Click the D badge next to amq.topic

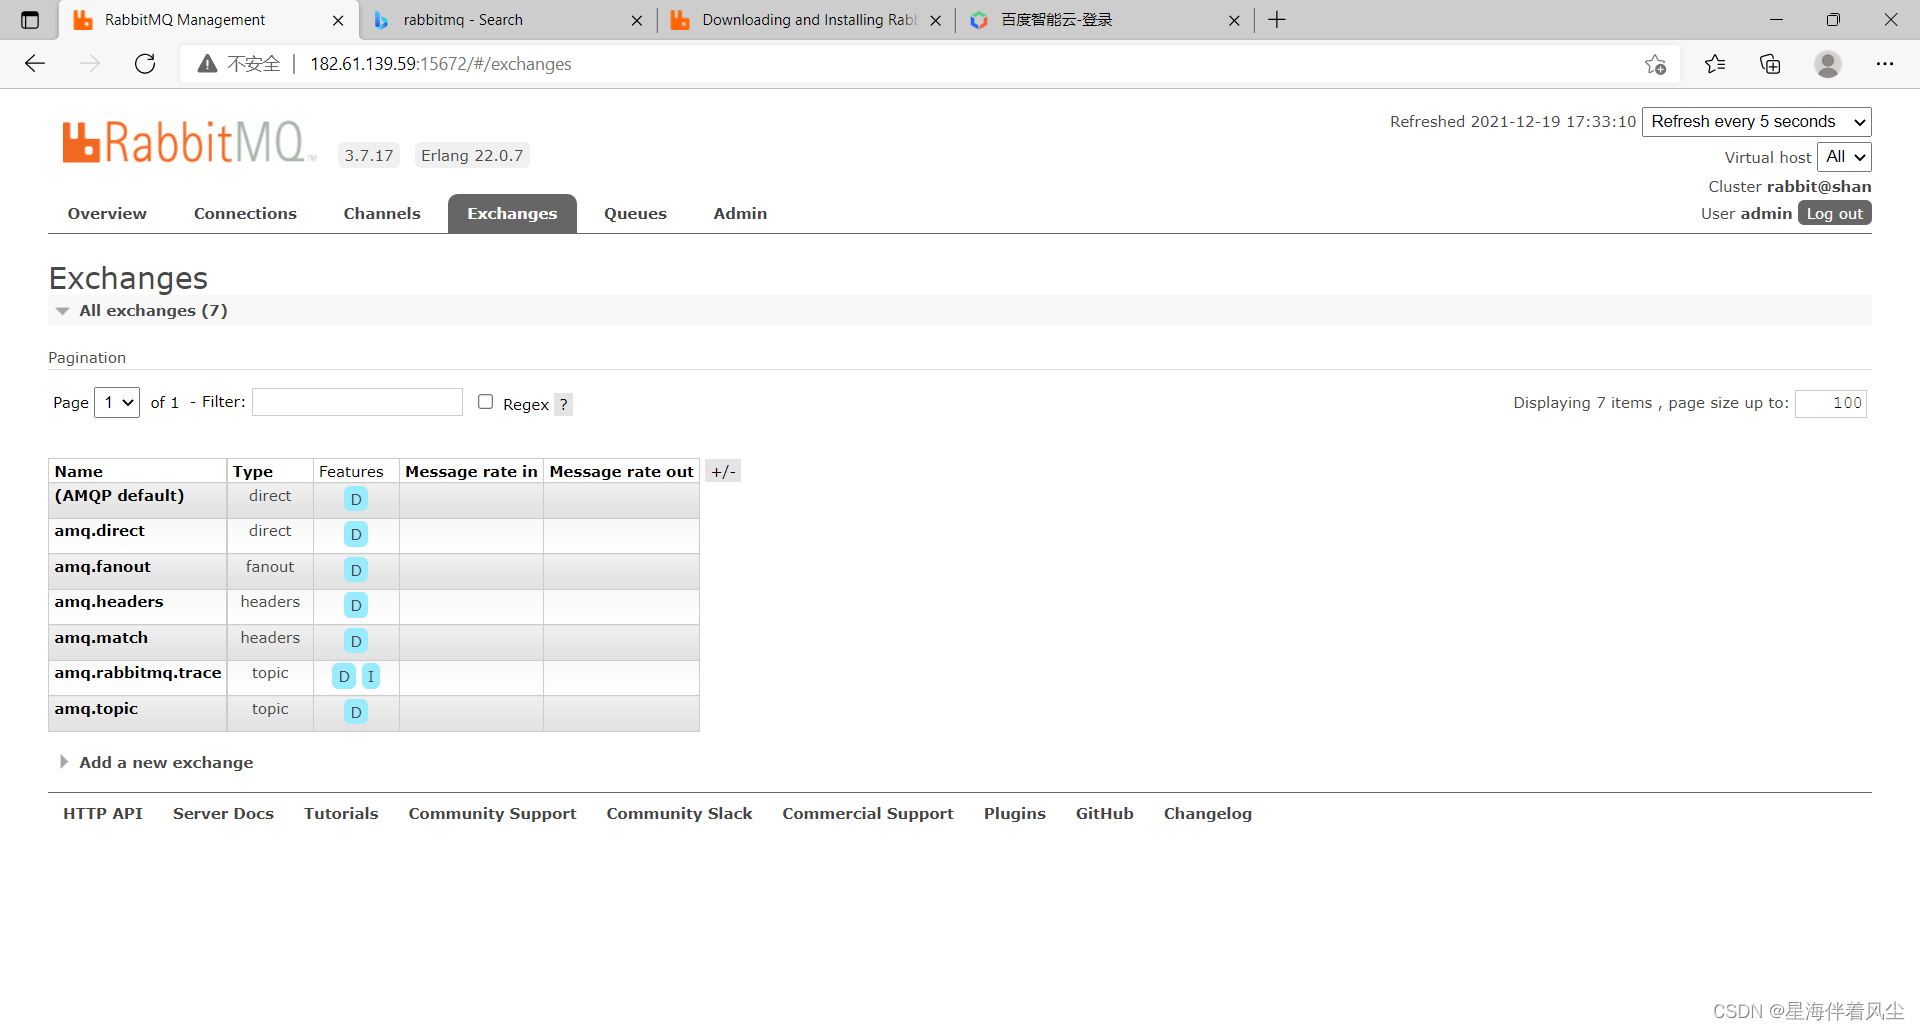click(355, 712)
